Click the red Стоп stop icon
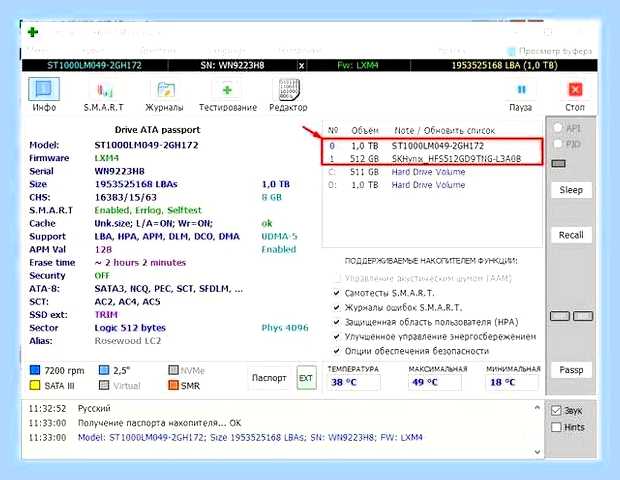 pyautogui.click(x=575, y=90)
